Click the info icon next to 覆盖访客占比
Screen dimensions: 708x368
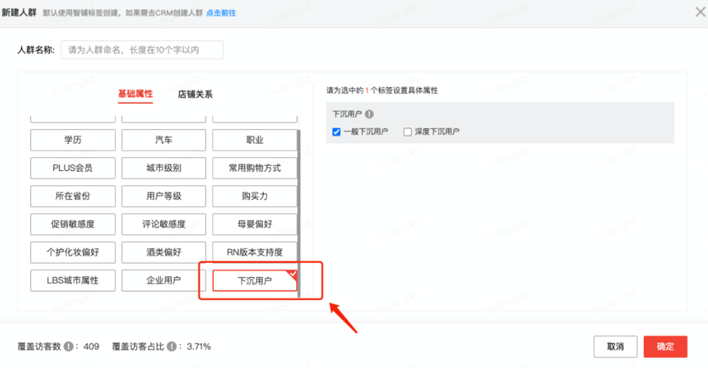[172, 346]
